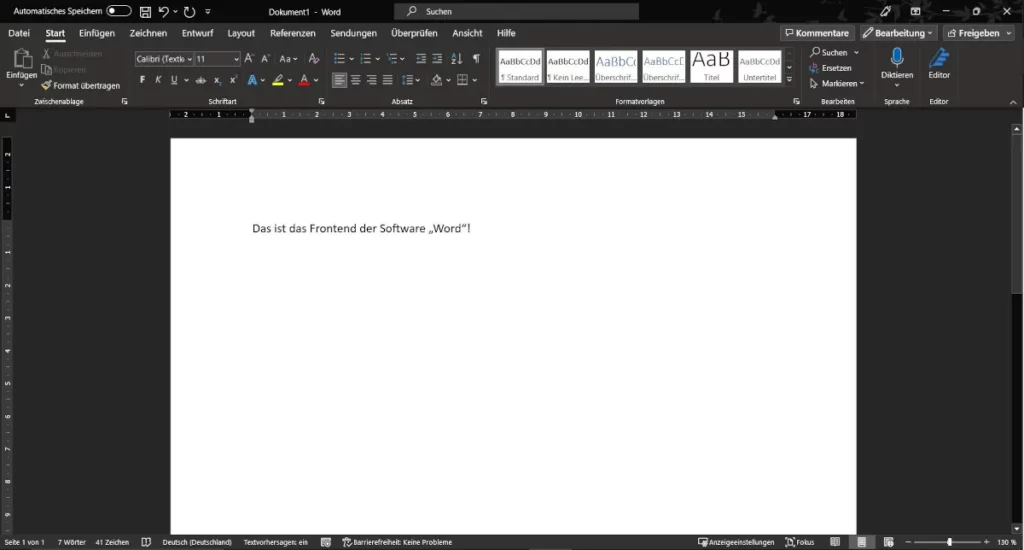Decrease paragraph indent

click(x=421, y=59)
